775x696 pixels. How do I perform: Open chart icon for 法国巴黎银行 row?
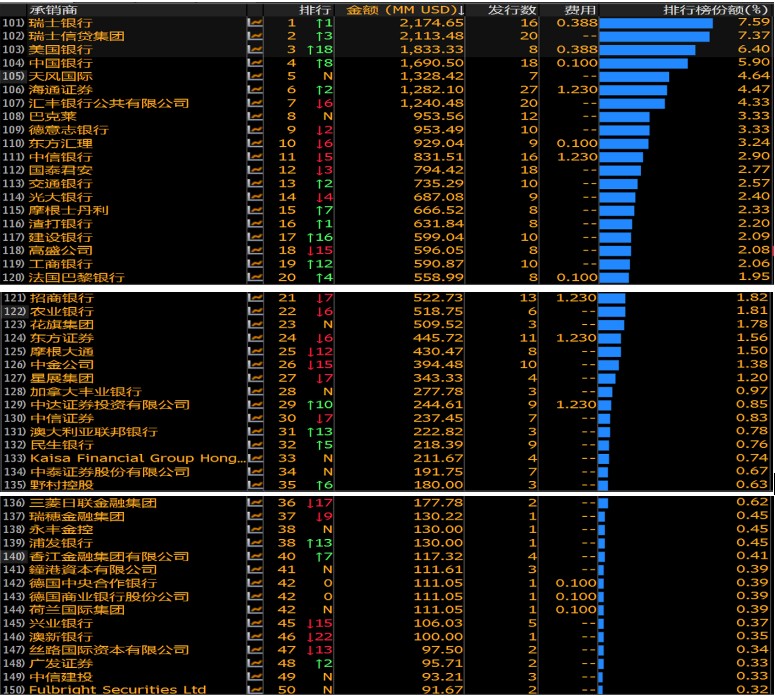[x=255, y=277]
